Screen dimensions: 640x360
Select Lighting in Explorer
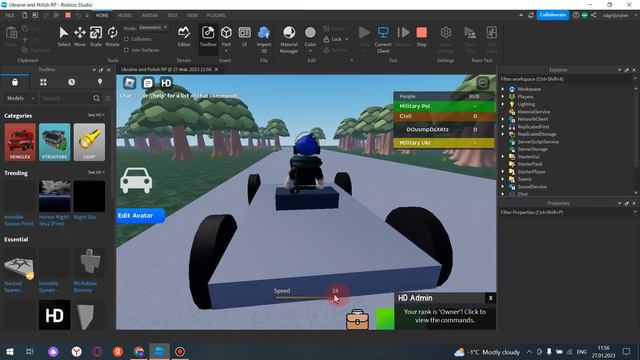click(x=526, y=104)
